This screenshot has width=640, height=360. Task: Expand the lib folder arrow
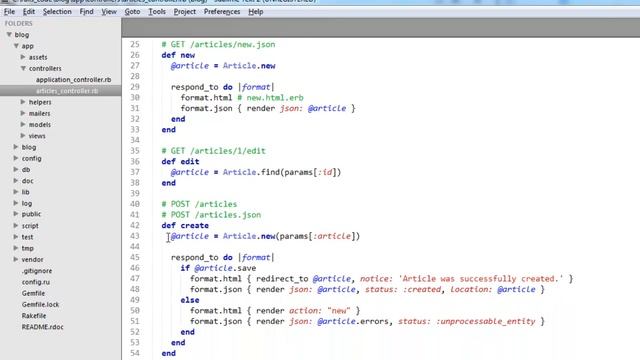click(16, 192)
